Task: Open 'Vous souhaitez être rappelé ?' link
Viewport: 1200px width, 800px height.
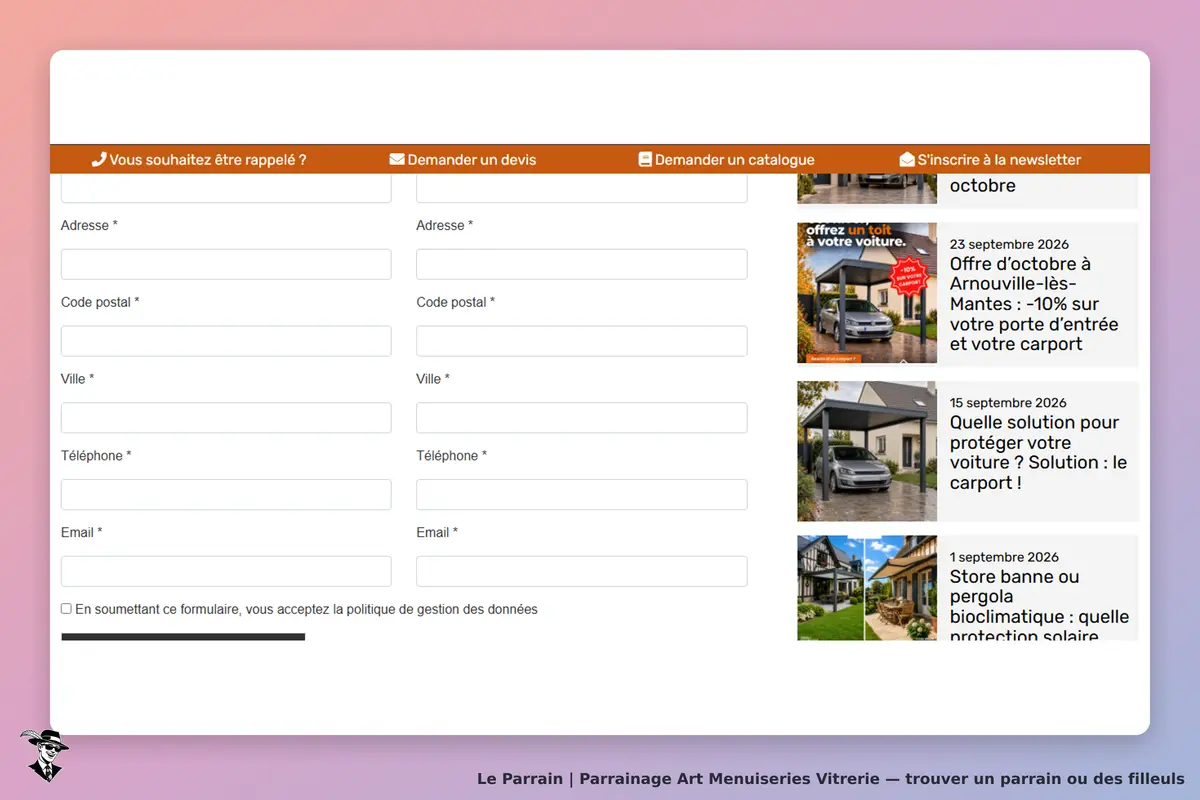Action: [208, 160]
